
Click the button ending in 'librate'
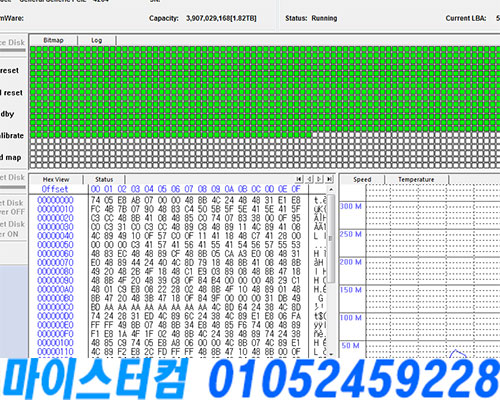click(x=13, y=136)
